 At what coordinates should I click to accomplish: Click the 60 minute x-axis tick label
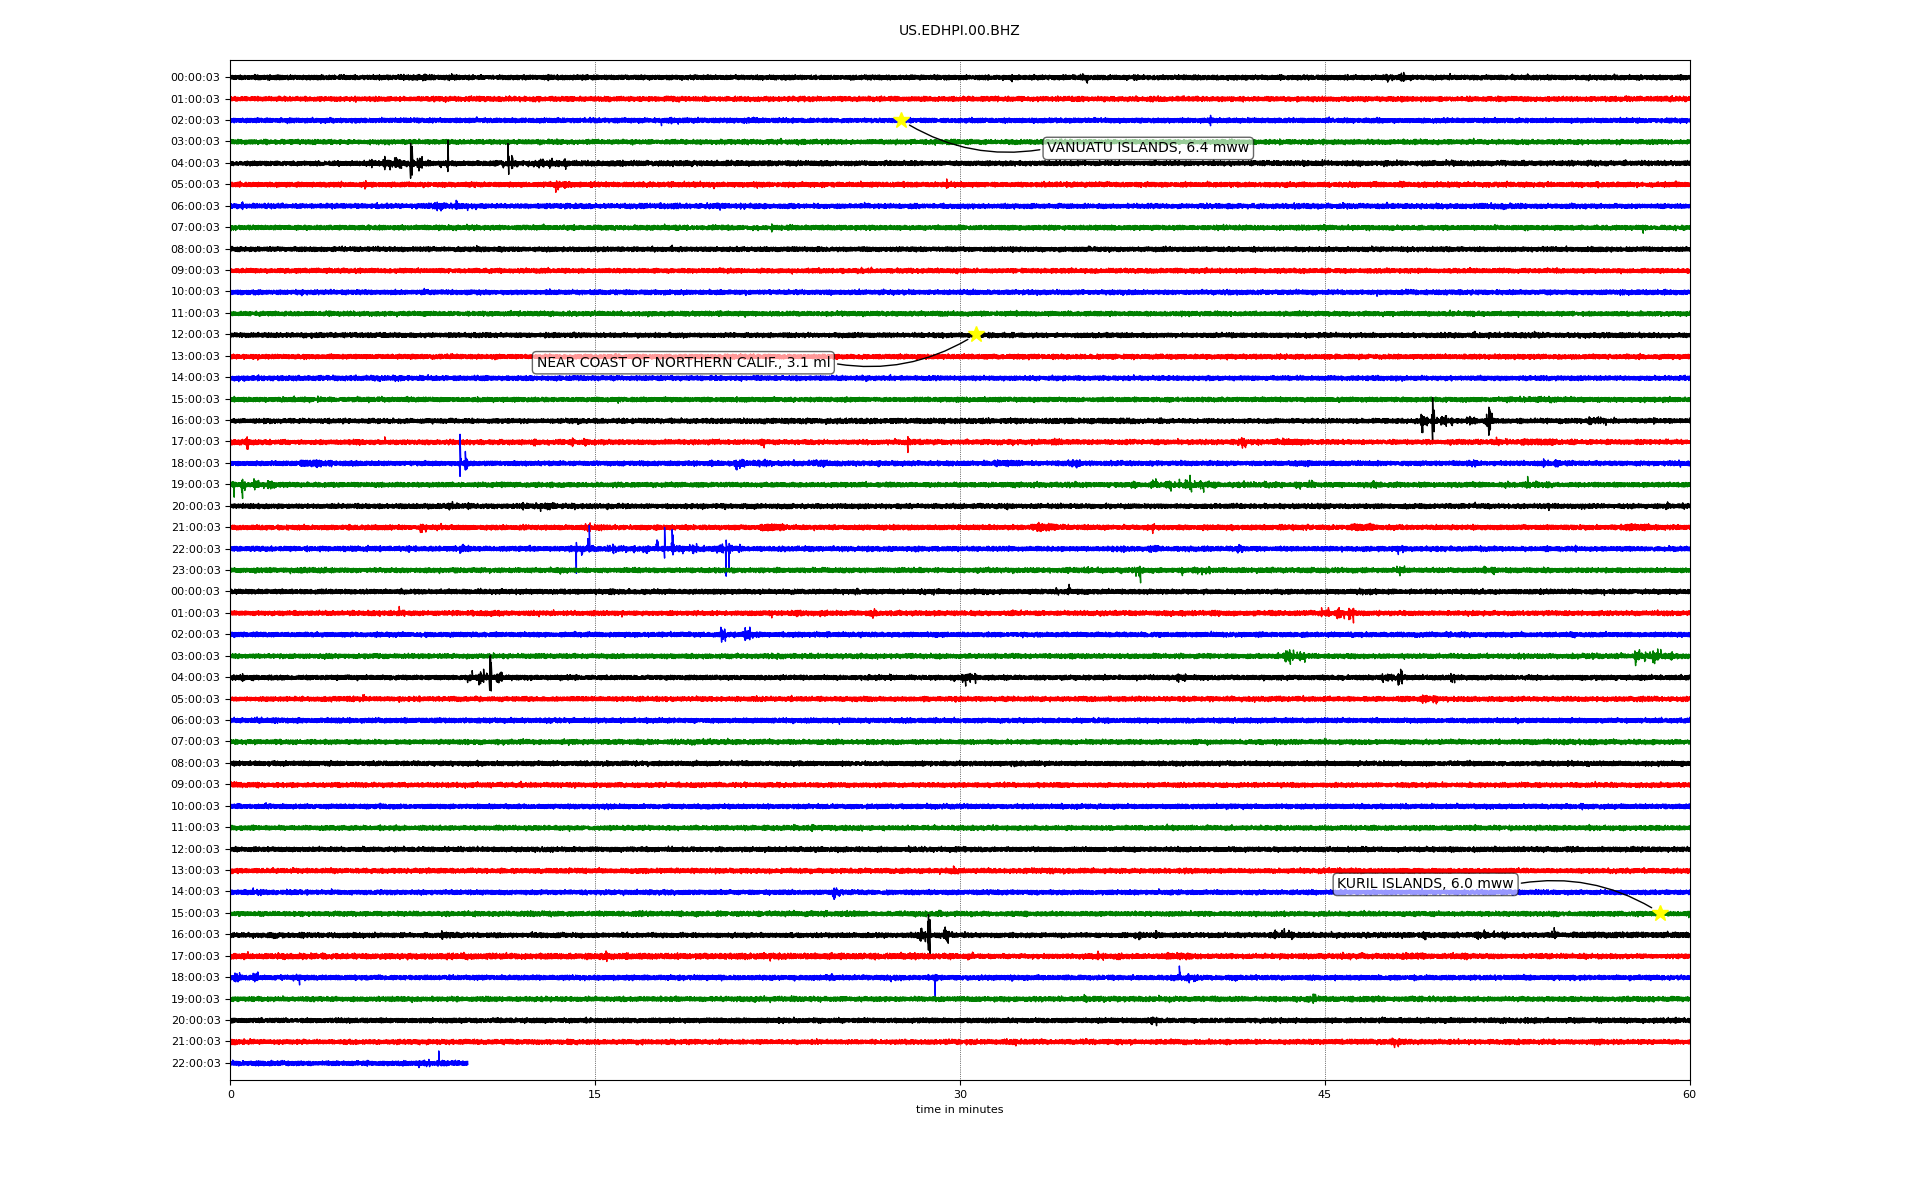tap(1689, 1094)
